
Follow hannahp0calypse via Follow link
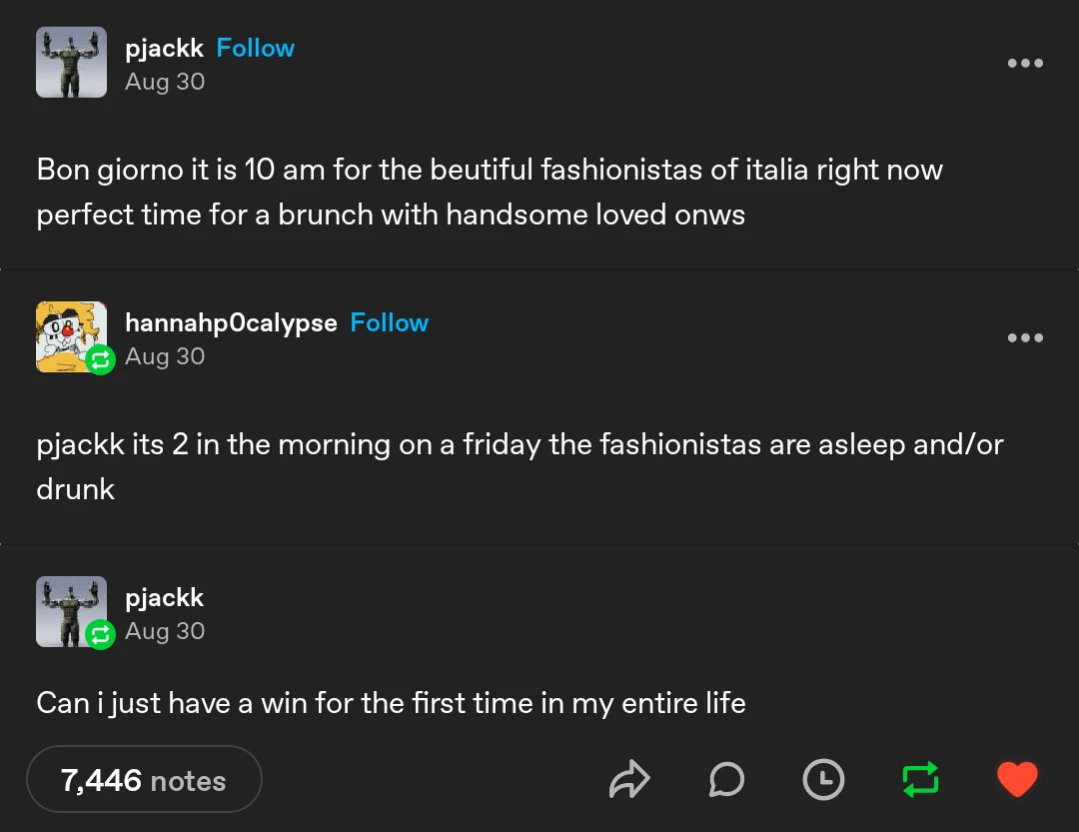point(389,323)
